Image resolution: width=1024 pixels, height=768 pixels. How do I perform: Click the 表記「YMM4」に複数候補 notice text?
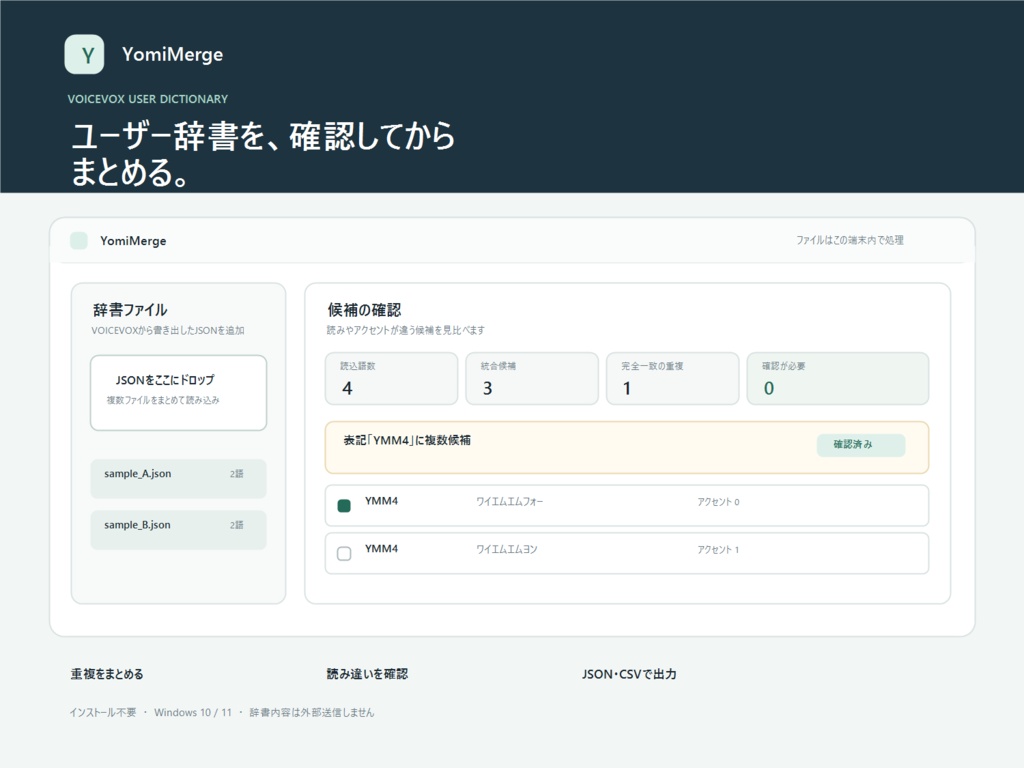point(407,440)
